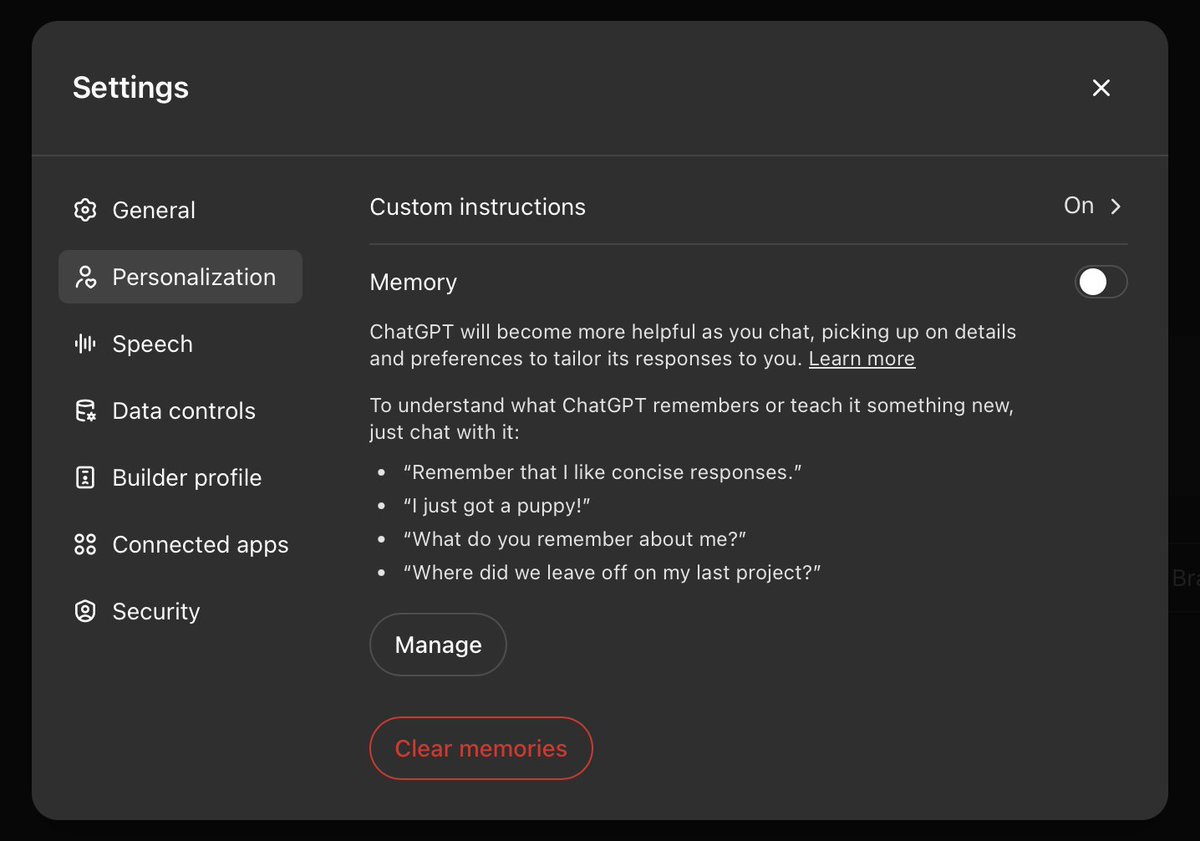Viewport: 1200px width, 841px height.
Task: Go to Connected apps tab label
Action: (x=200, y=545)
